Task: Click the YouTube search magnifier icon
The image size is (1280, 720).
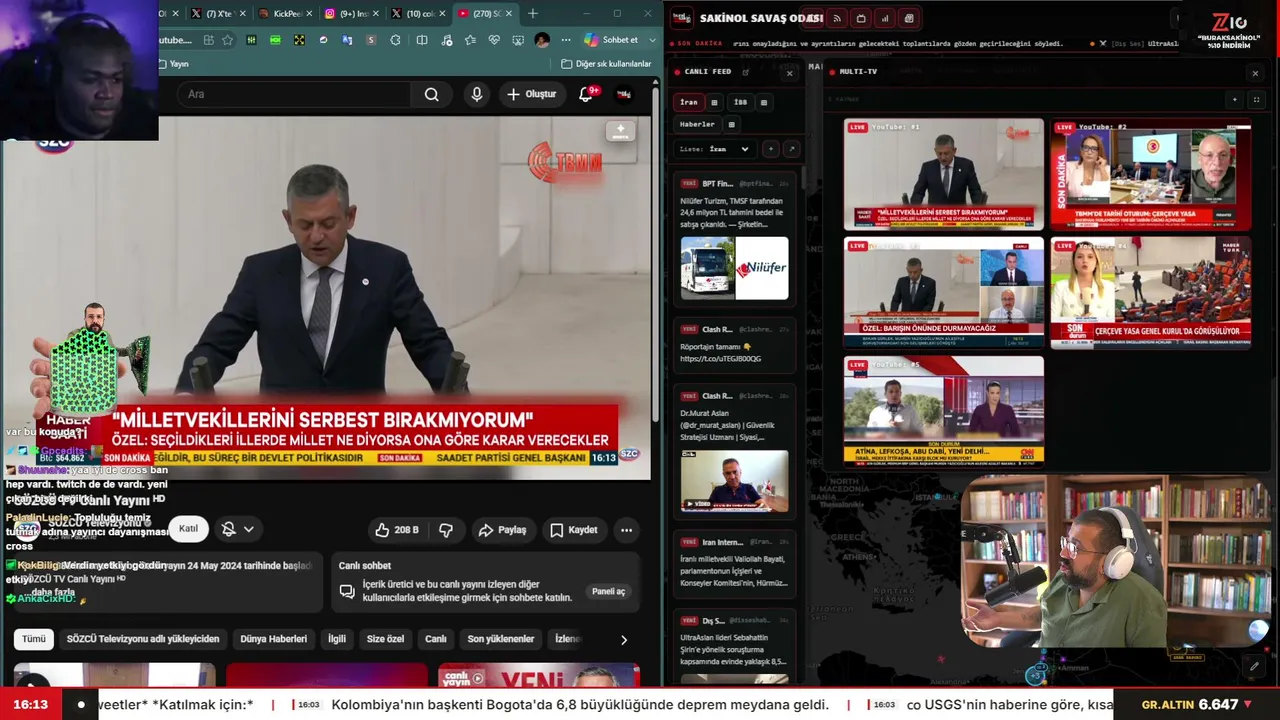Action: pos(431,94)
